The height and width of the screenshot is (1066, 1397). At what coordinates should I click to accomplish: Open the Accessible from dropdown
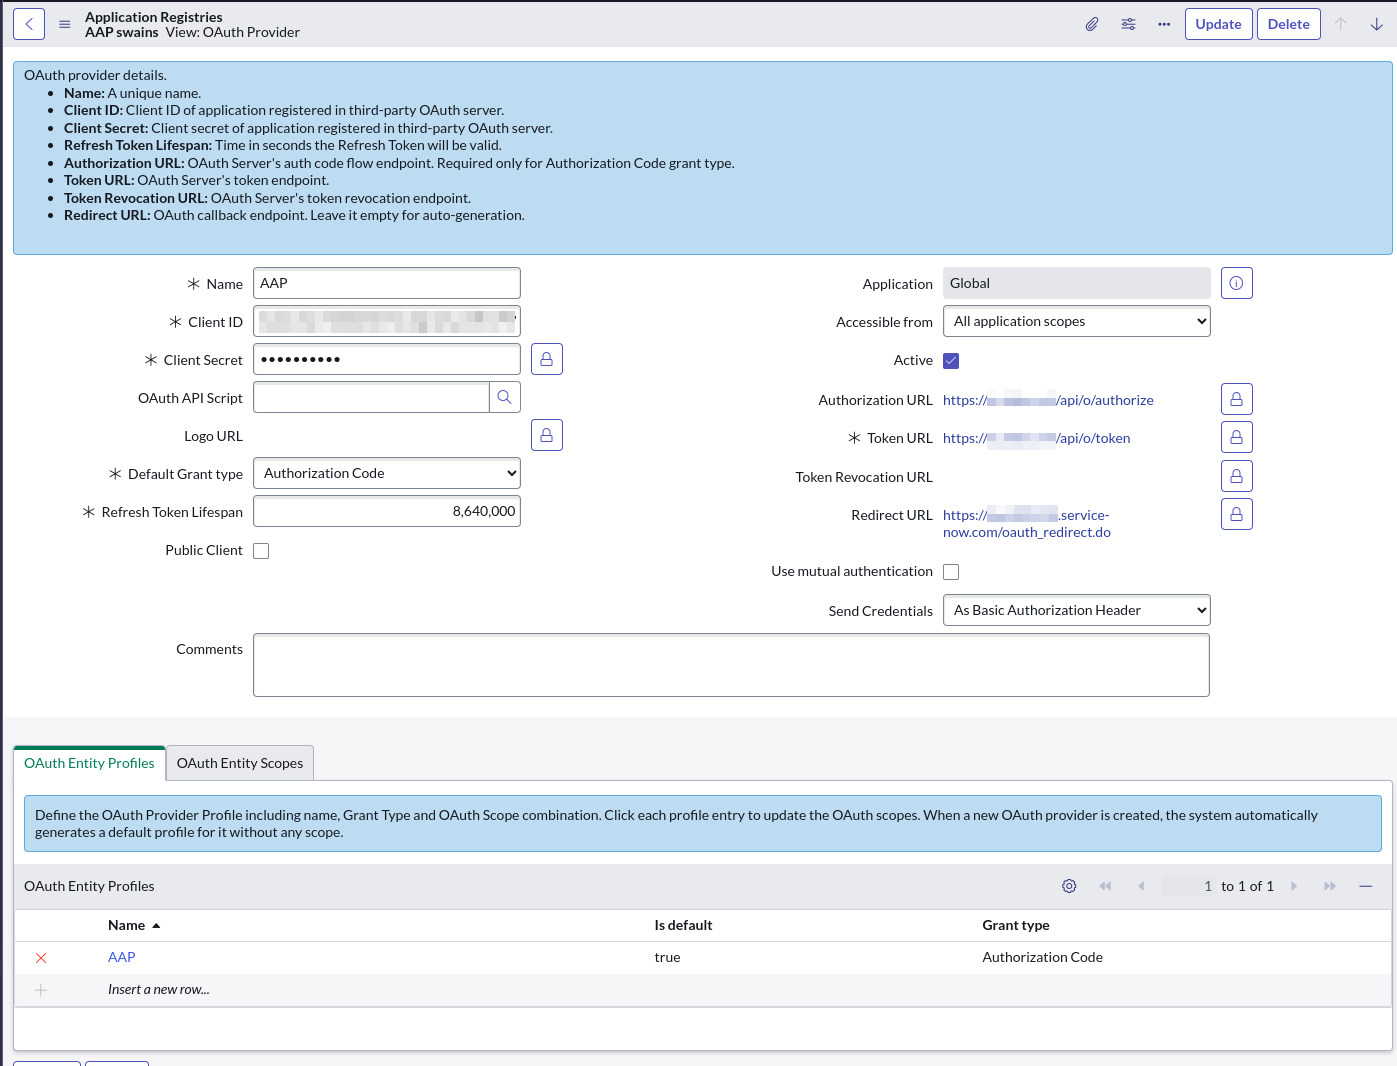tap(1077, 321)
